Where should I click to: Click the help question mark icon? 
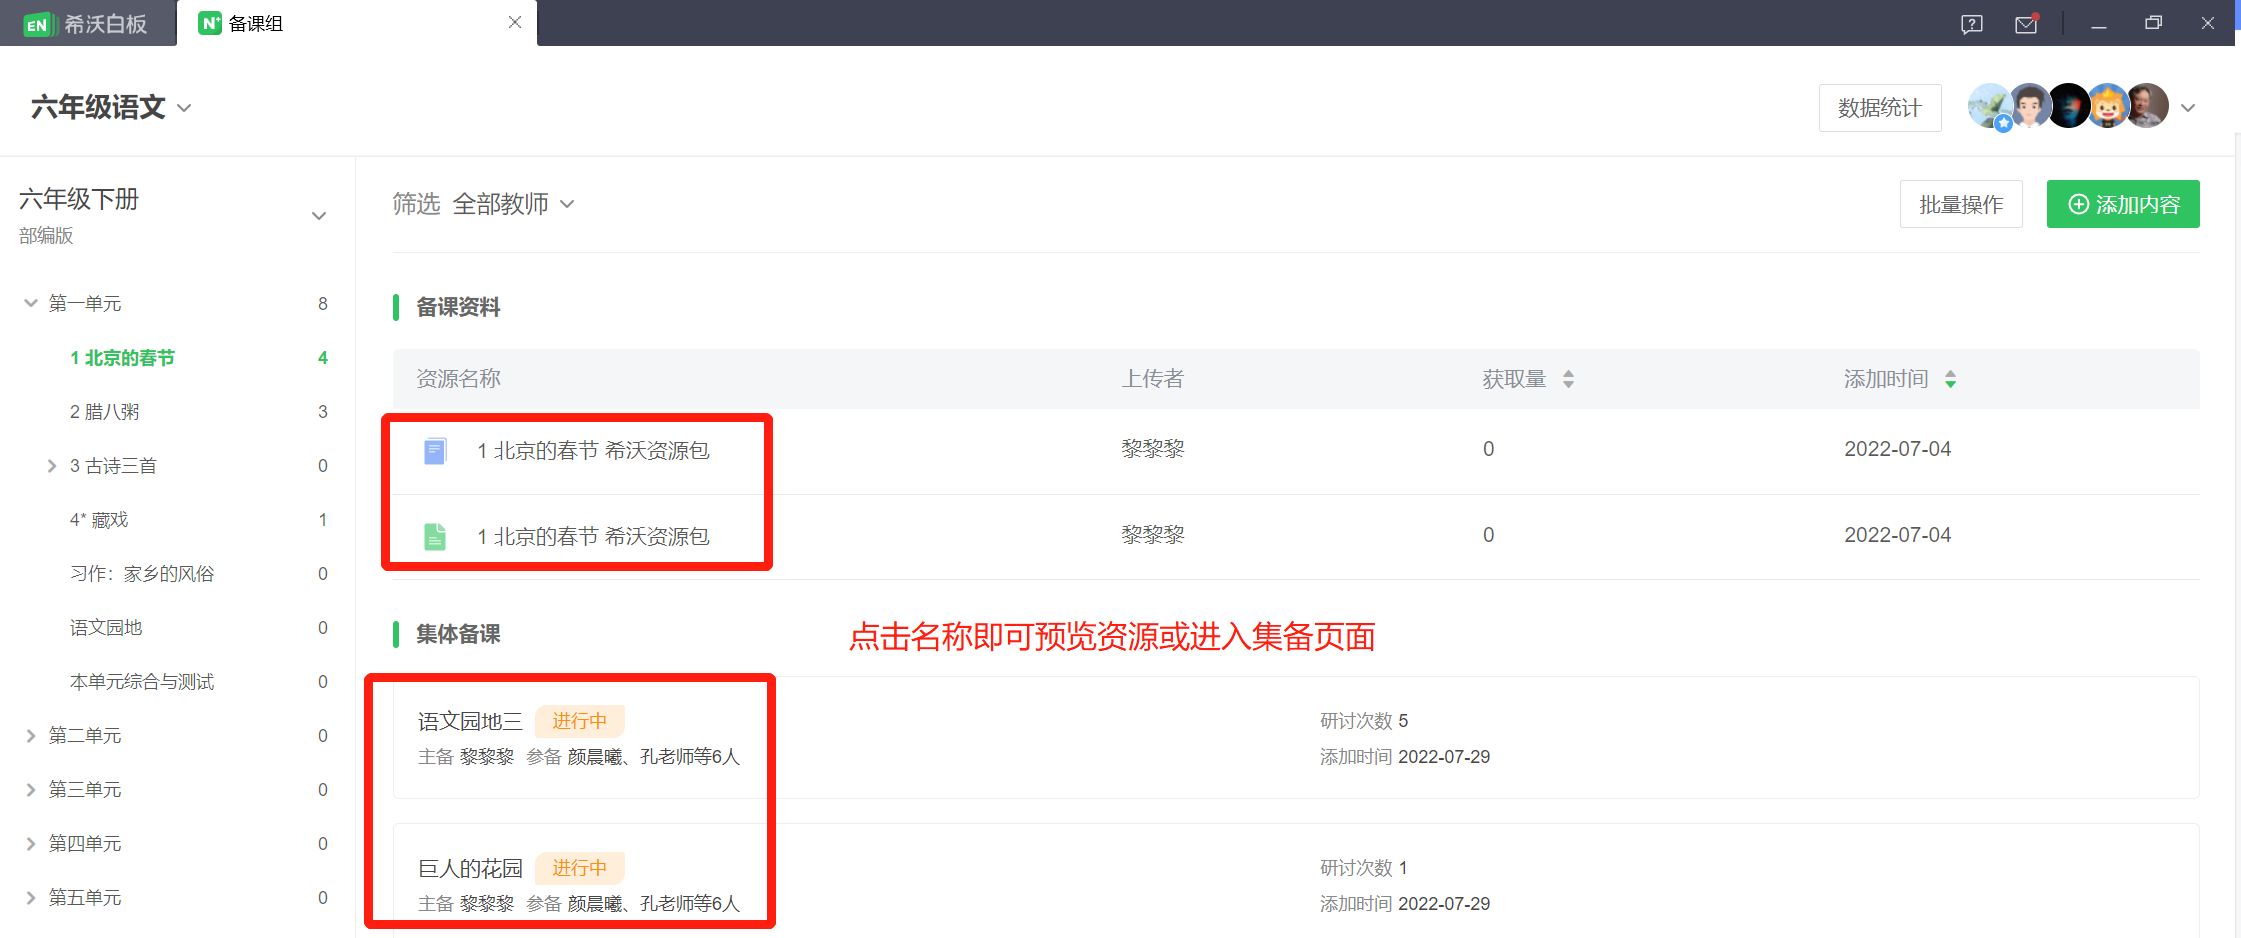[1972, 24]
